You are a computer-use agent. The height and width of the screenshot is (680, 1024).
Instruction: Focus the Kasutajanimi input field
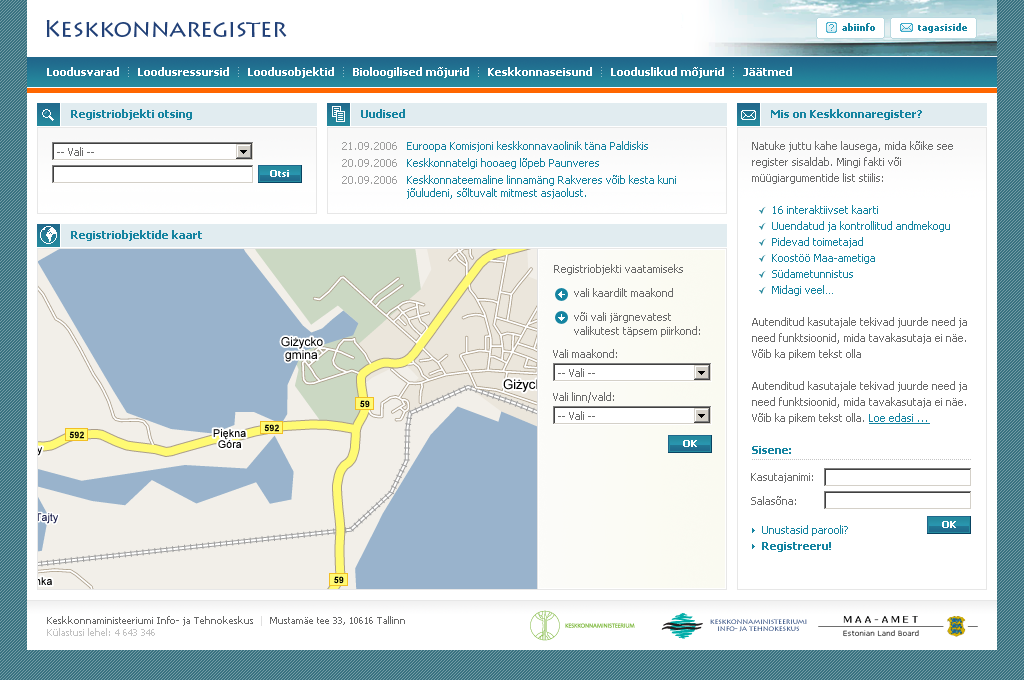coord(897,478)
